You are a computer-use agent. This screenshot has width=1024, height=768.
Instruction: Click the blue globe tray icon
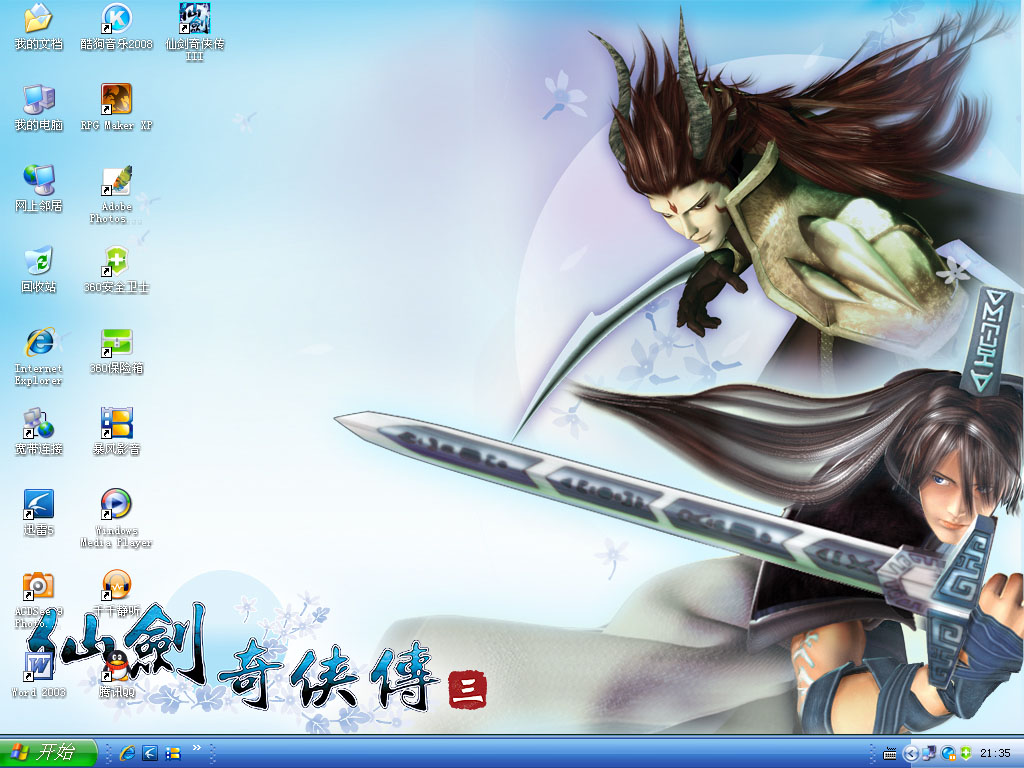[x=948, y=754]
